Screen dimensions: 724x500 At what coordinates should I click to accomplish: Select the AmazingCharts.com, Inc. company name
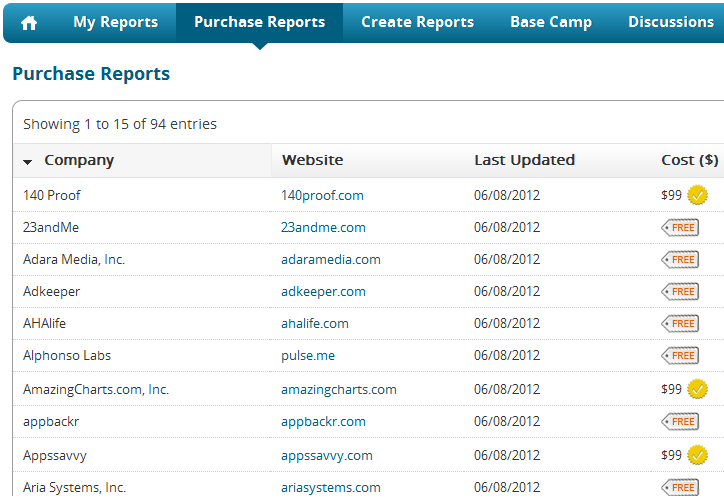(x=96, y=389)
